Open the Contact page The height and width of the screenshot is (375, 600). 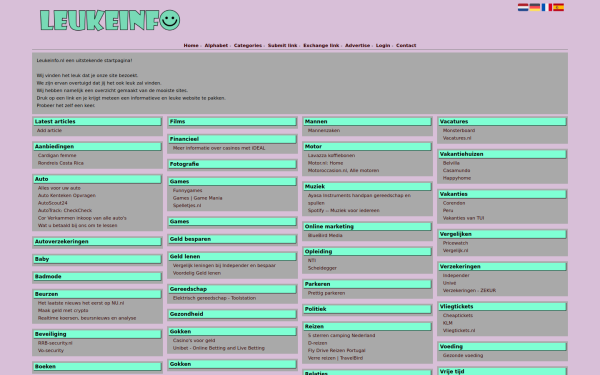406,46
